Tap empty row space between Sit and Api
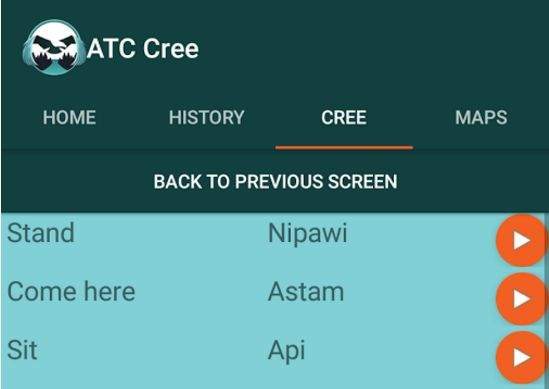The image size is (549, 389). pyautogui.click(x=151, y=350)
